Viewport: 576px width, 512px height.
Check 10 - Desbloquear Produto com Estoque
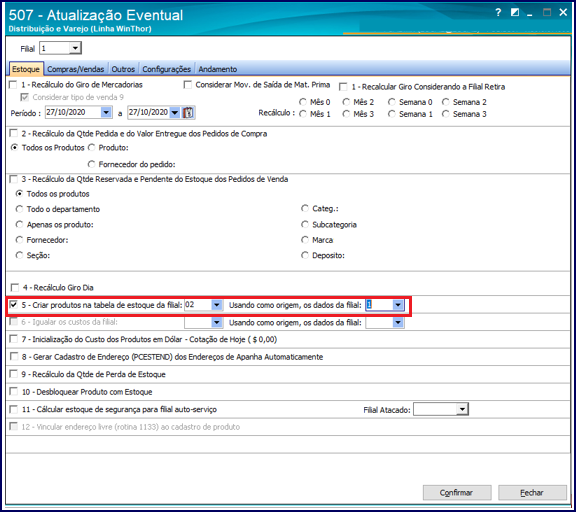(14, 392)
